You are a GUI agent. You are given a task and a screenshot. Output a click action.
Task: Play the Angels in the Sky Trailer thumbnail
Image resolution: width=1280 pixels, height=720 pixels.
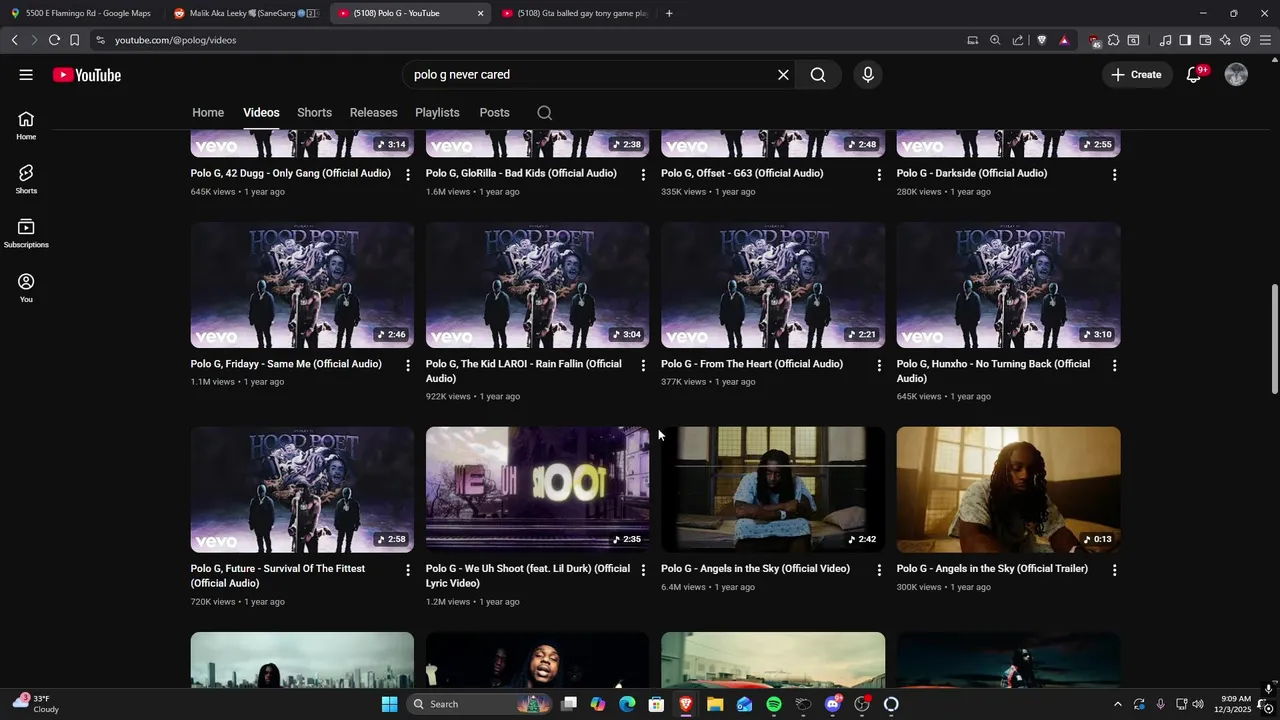tap(1008, 490)
